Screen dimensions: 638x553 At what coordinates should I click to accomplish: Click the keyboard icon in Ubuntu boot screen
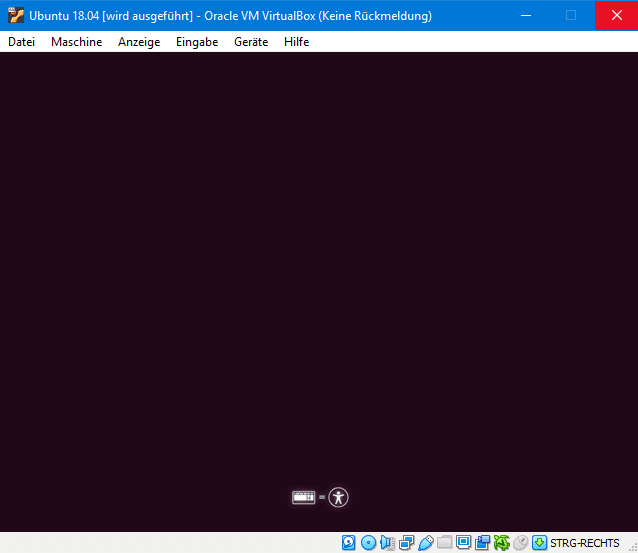point(304,497)
